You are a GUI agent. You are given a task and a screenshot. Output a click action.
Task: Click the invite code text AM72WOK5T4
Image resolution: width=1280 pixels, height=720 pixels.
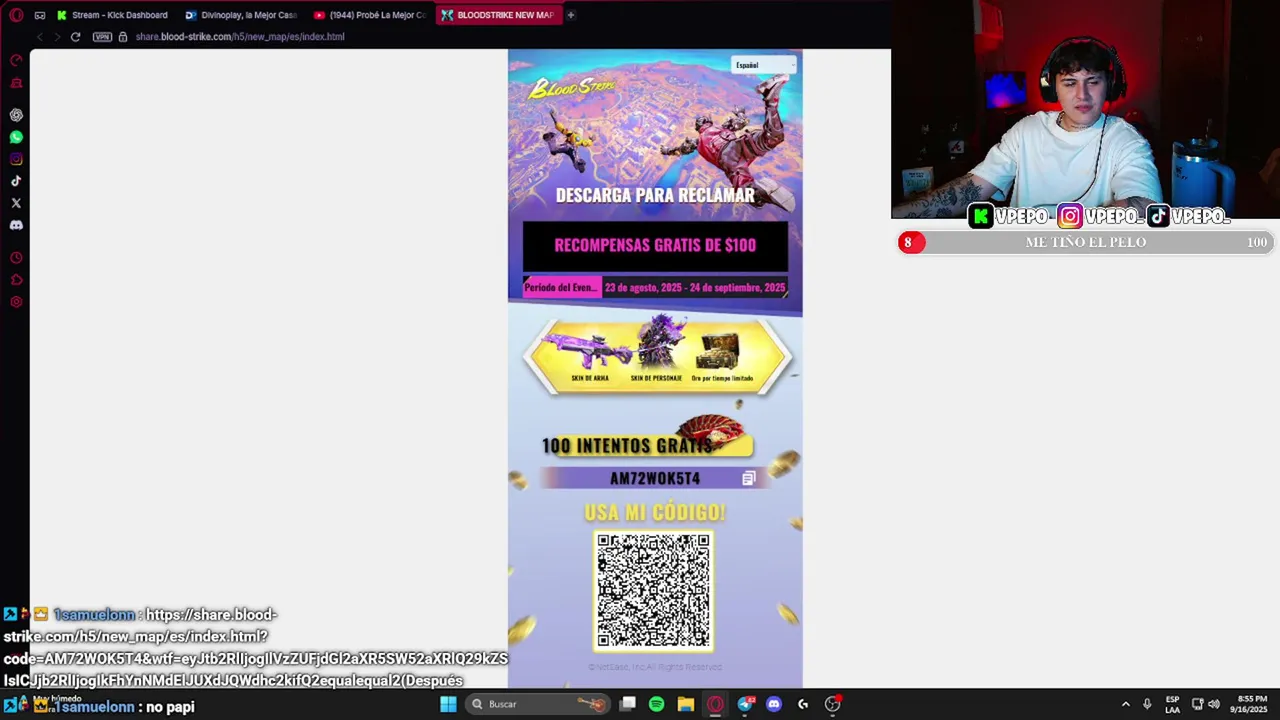[655, 479]
